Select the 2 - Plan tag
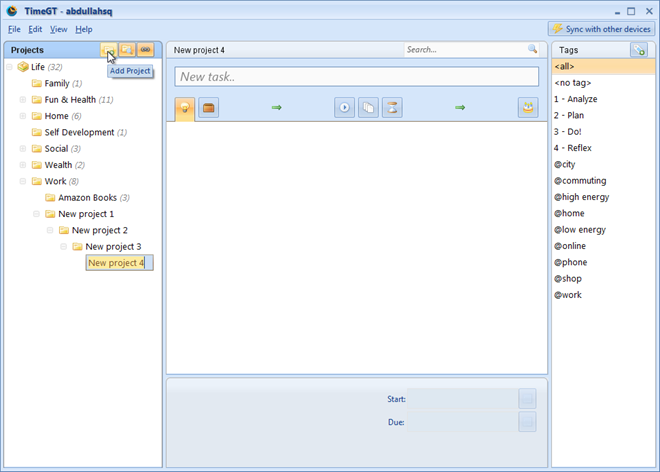This screenshot has height=472, width=660. [603, 115]
